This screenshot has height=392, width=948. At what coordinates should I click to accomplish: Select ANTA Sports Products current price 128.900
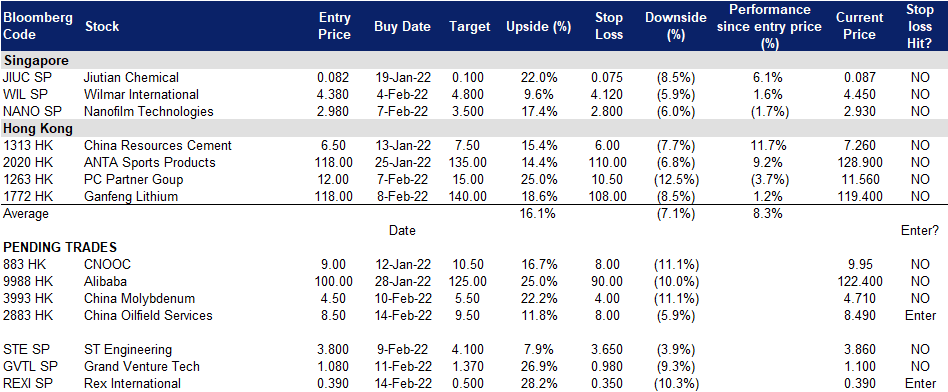[855, 162]
